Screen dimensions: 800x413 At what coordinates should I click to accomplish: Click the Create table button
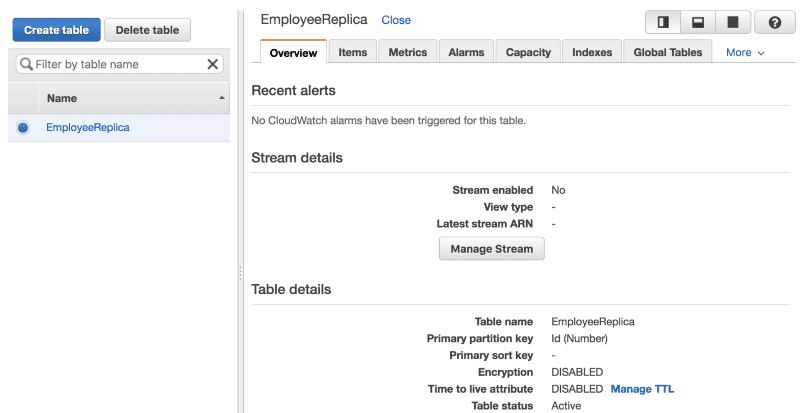click(x=56, y=30)
